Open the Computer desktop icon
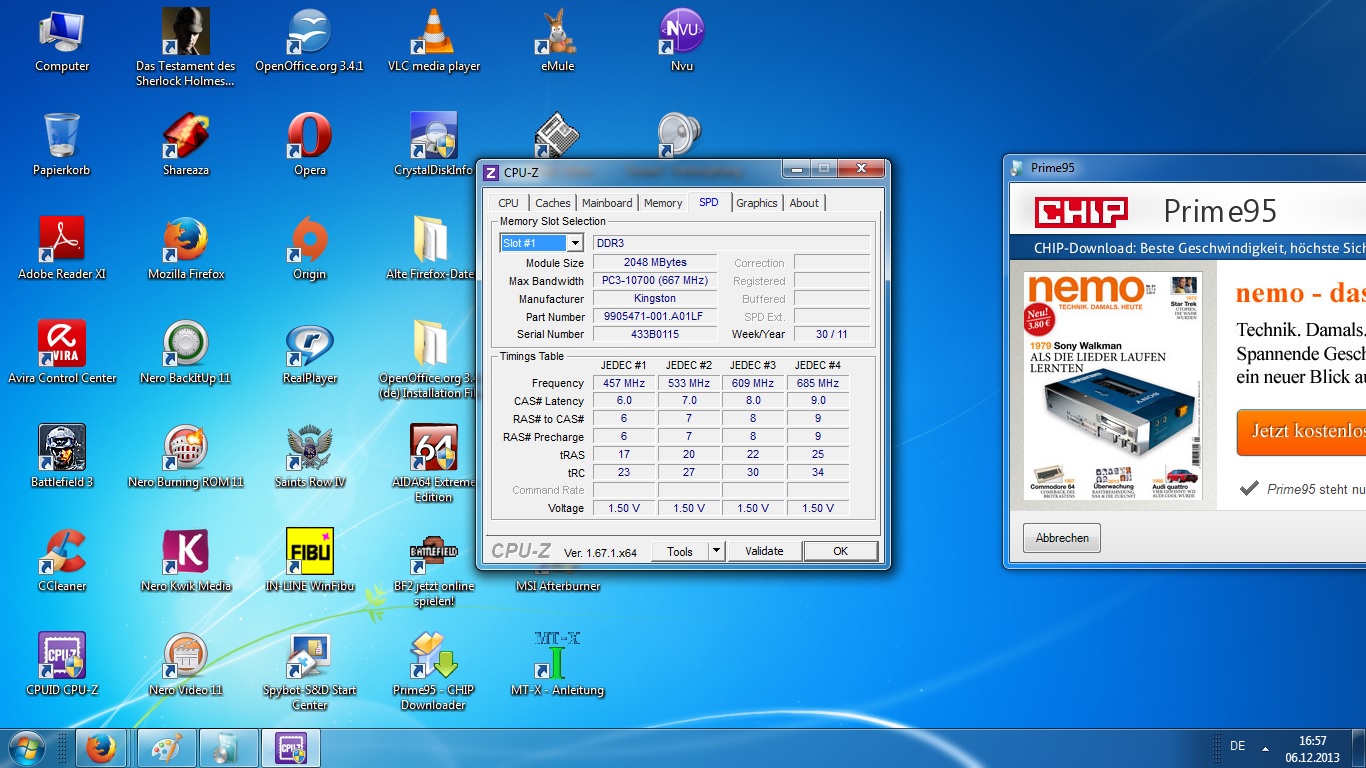 pyautogui.click(x=62, y=40)
